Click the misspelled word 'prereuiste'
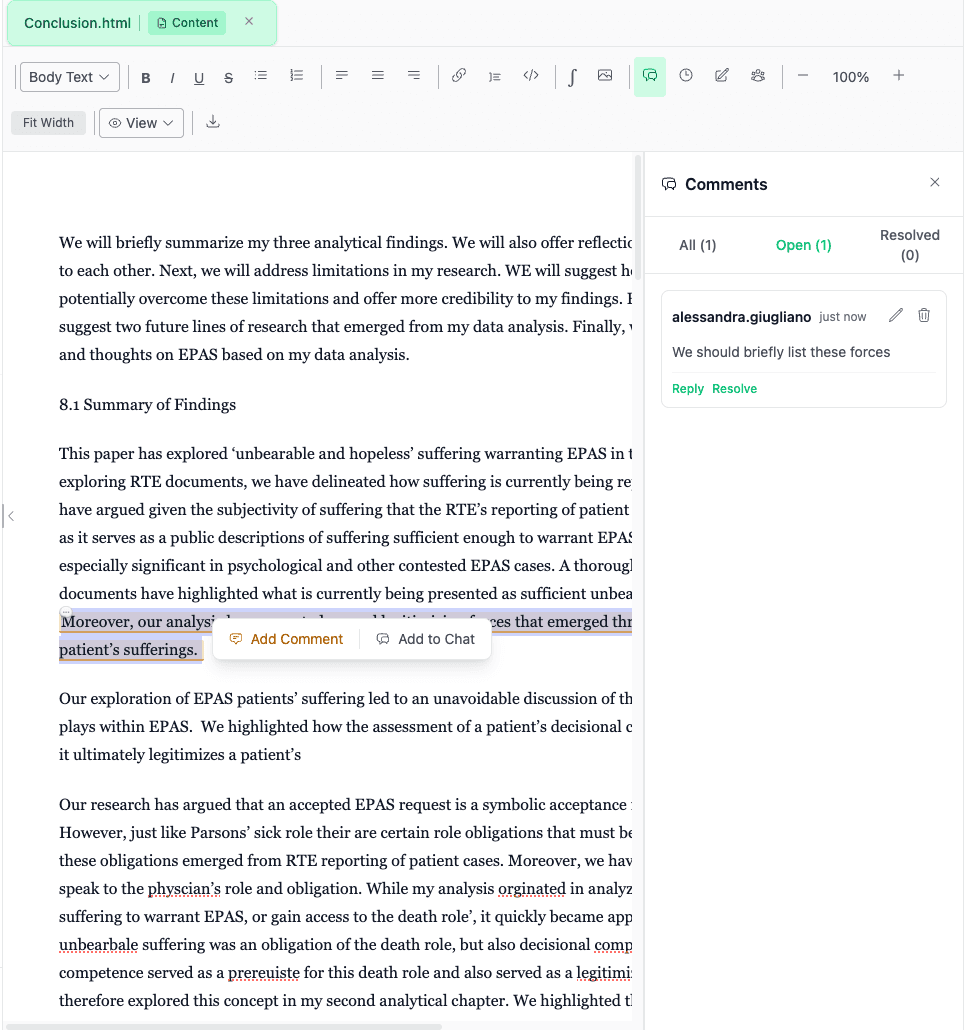This screenshot has height=1030, width=964. pyautogui.click(x=263, y=973)
